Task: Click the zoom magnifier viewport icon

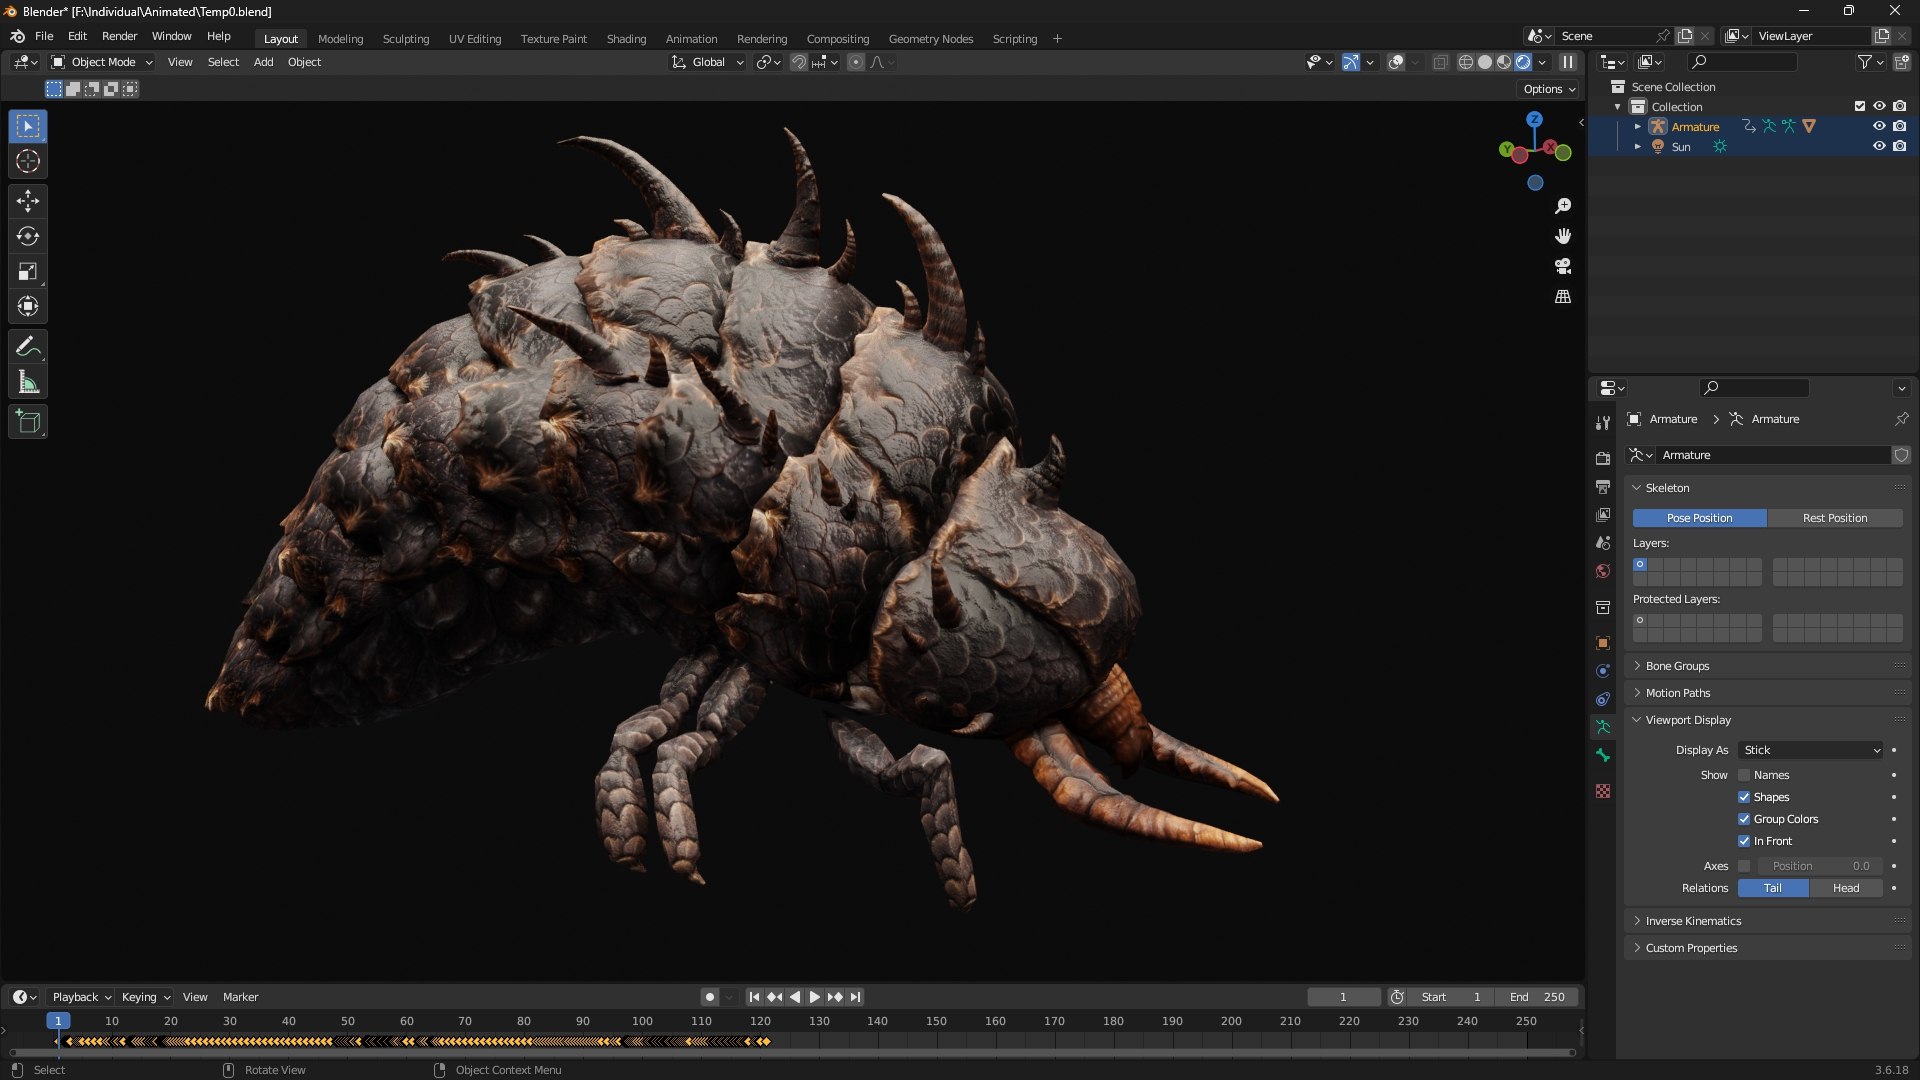Action: (x=1563, y=206)
